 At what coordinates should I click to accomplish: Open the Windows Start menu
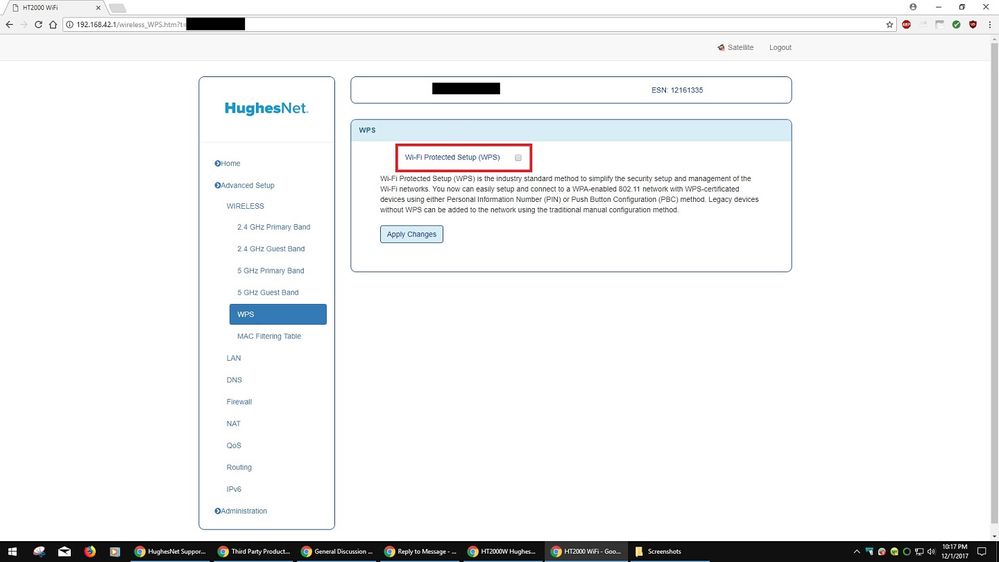(x=13, y=550)
